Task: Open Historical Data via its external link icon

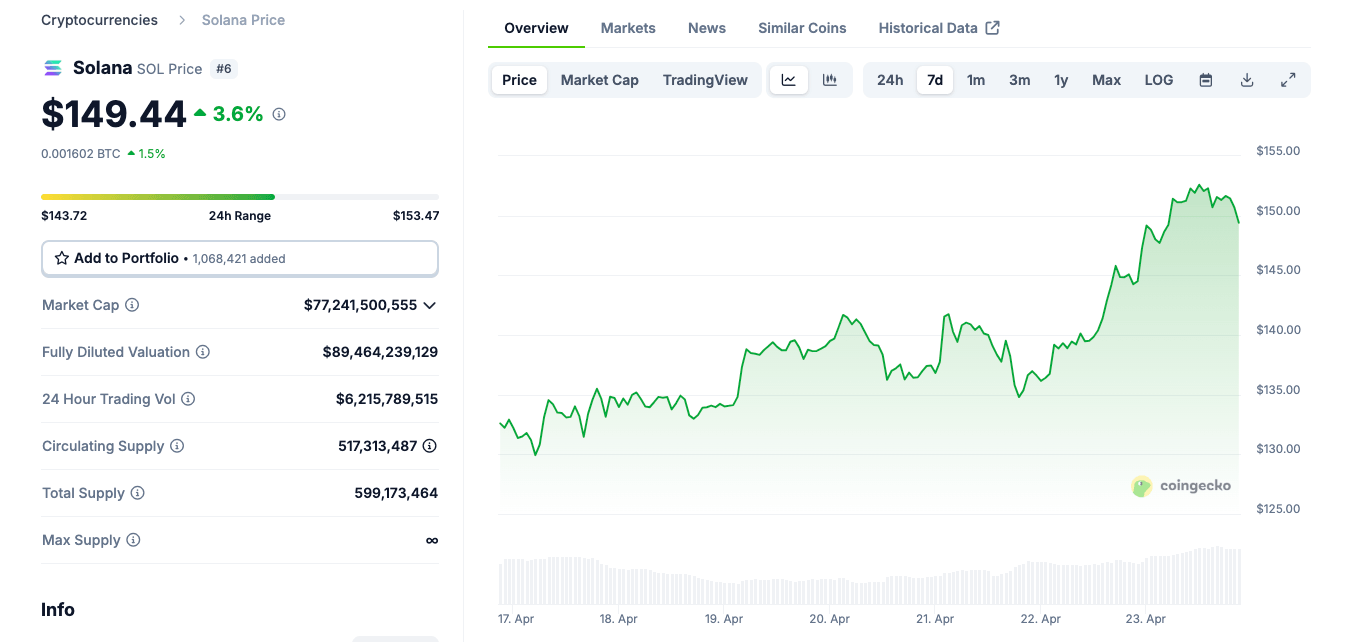Action: tap(992, 27)
